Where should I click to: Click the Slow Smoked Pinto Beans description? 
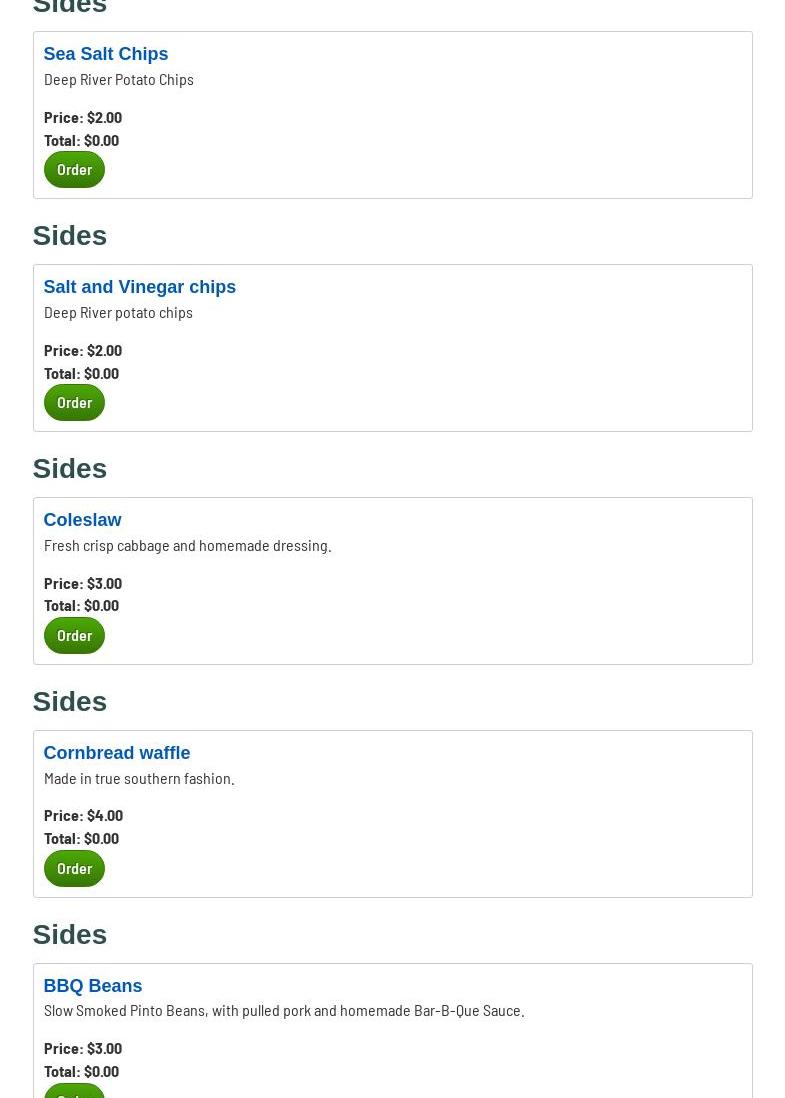click(283, 1010)
